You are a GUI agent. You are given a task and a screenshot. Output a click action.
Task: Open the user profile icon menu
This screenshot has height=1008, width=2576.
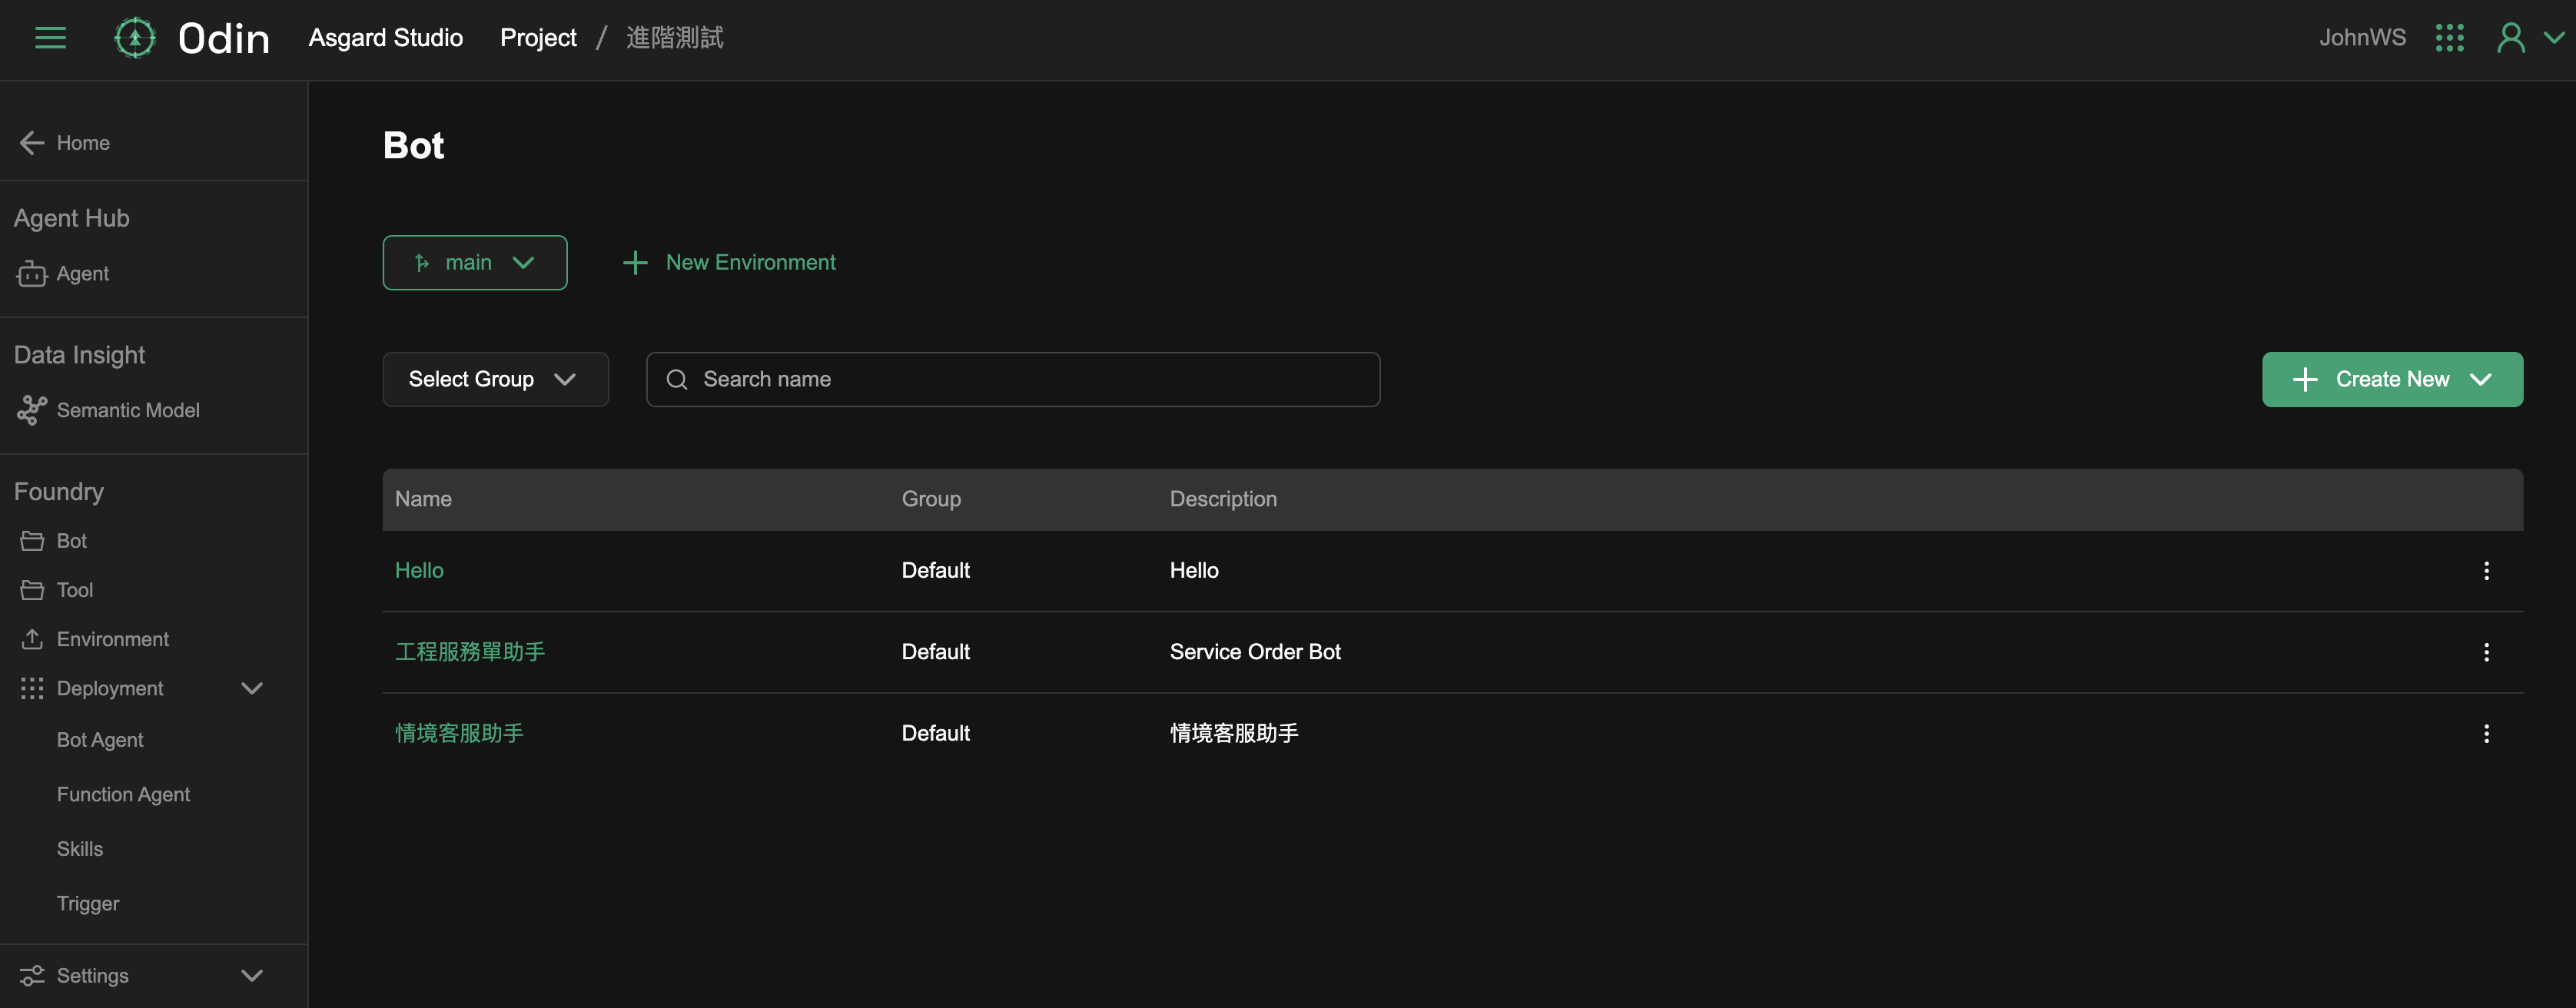(x=2511, y=38)
